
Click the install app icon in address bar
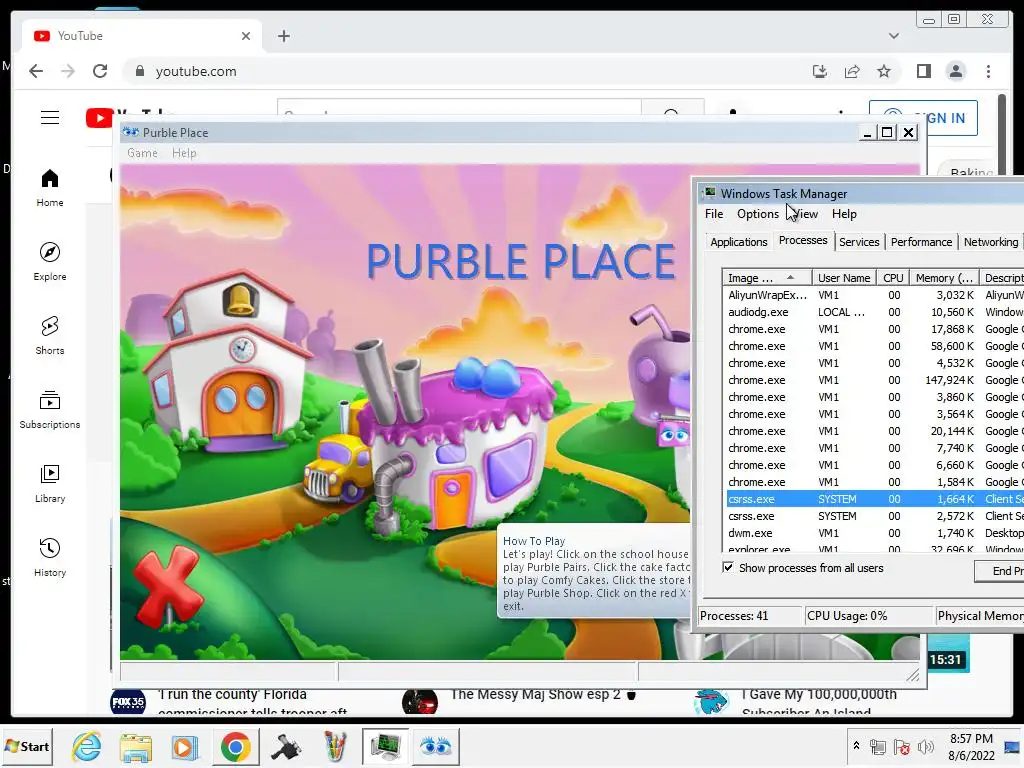[820, 71]
